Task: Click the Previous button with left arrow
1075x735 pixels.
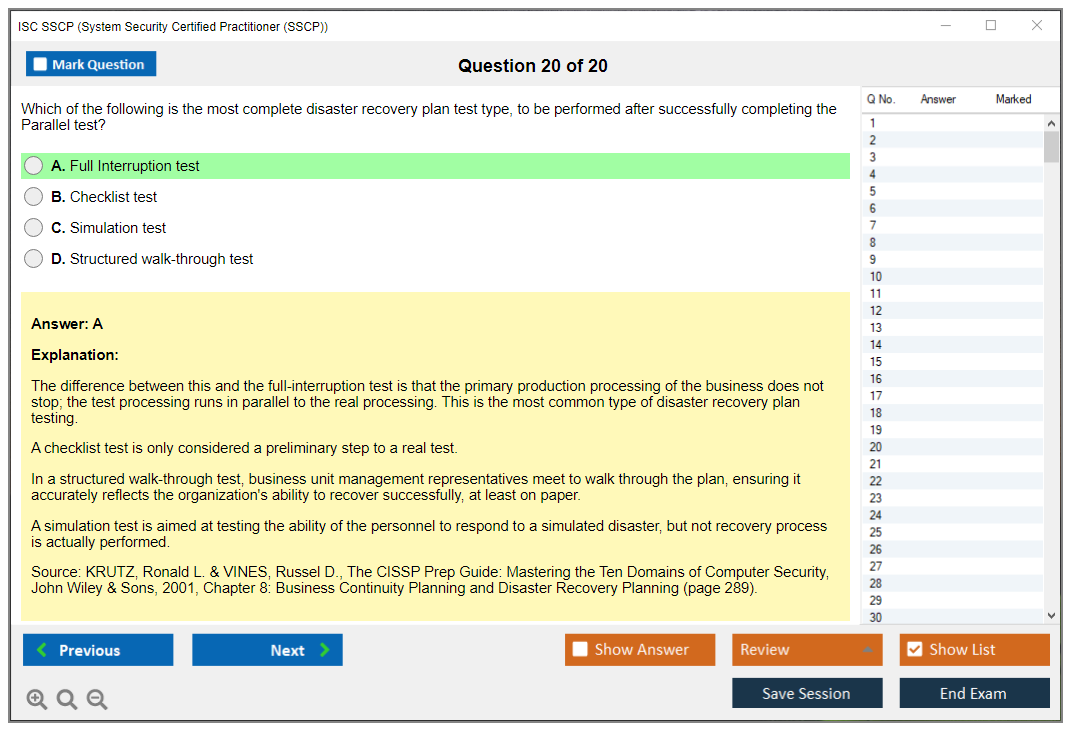Action: tap(98, 650)
